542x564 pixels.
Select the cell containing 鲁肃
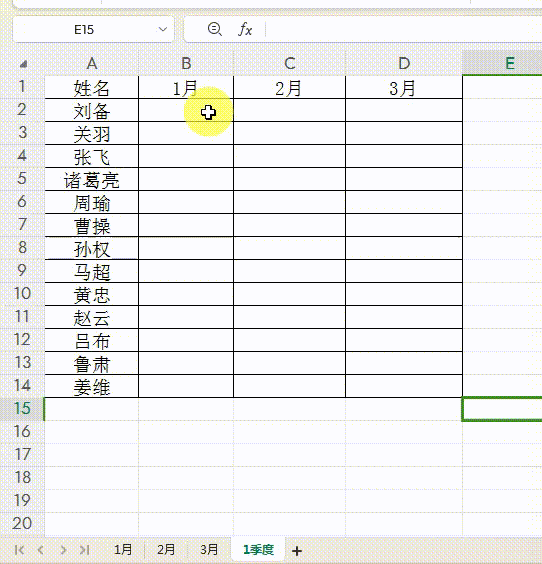92,363
